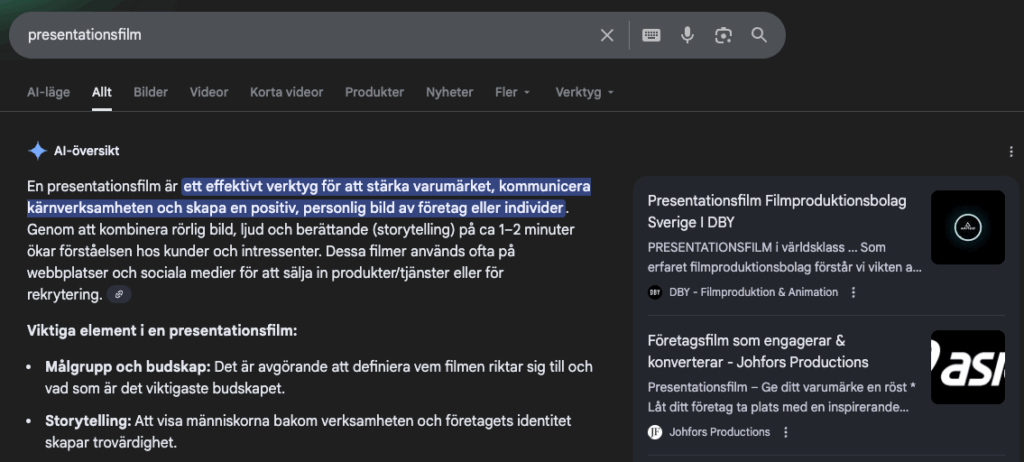Select the Korta videor tab
The image size is (1024, 462).
coord(286,92)
